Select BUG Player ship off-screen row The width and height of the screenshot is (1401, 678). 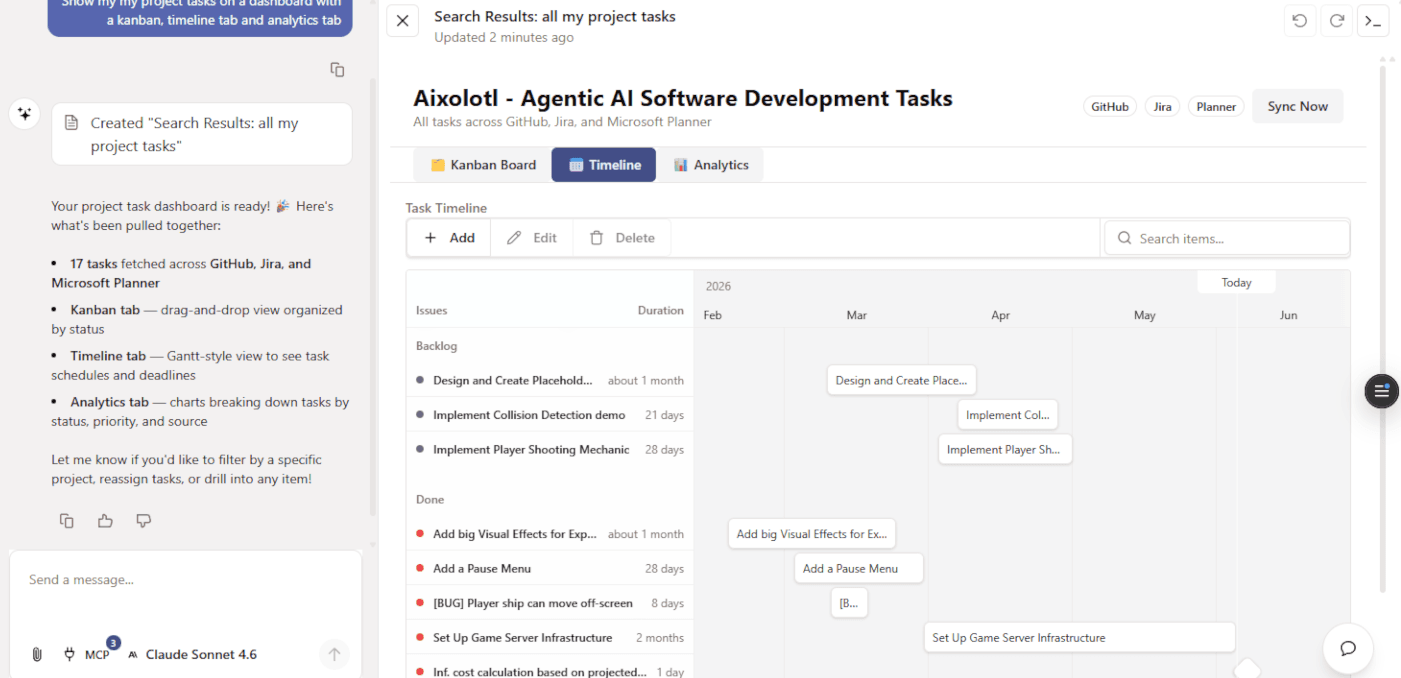[x=550, y=603]
